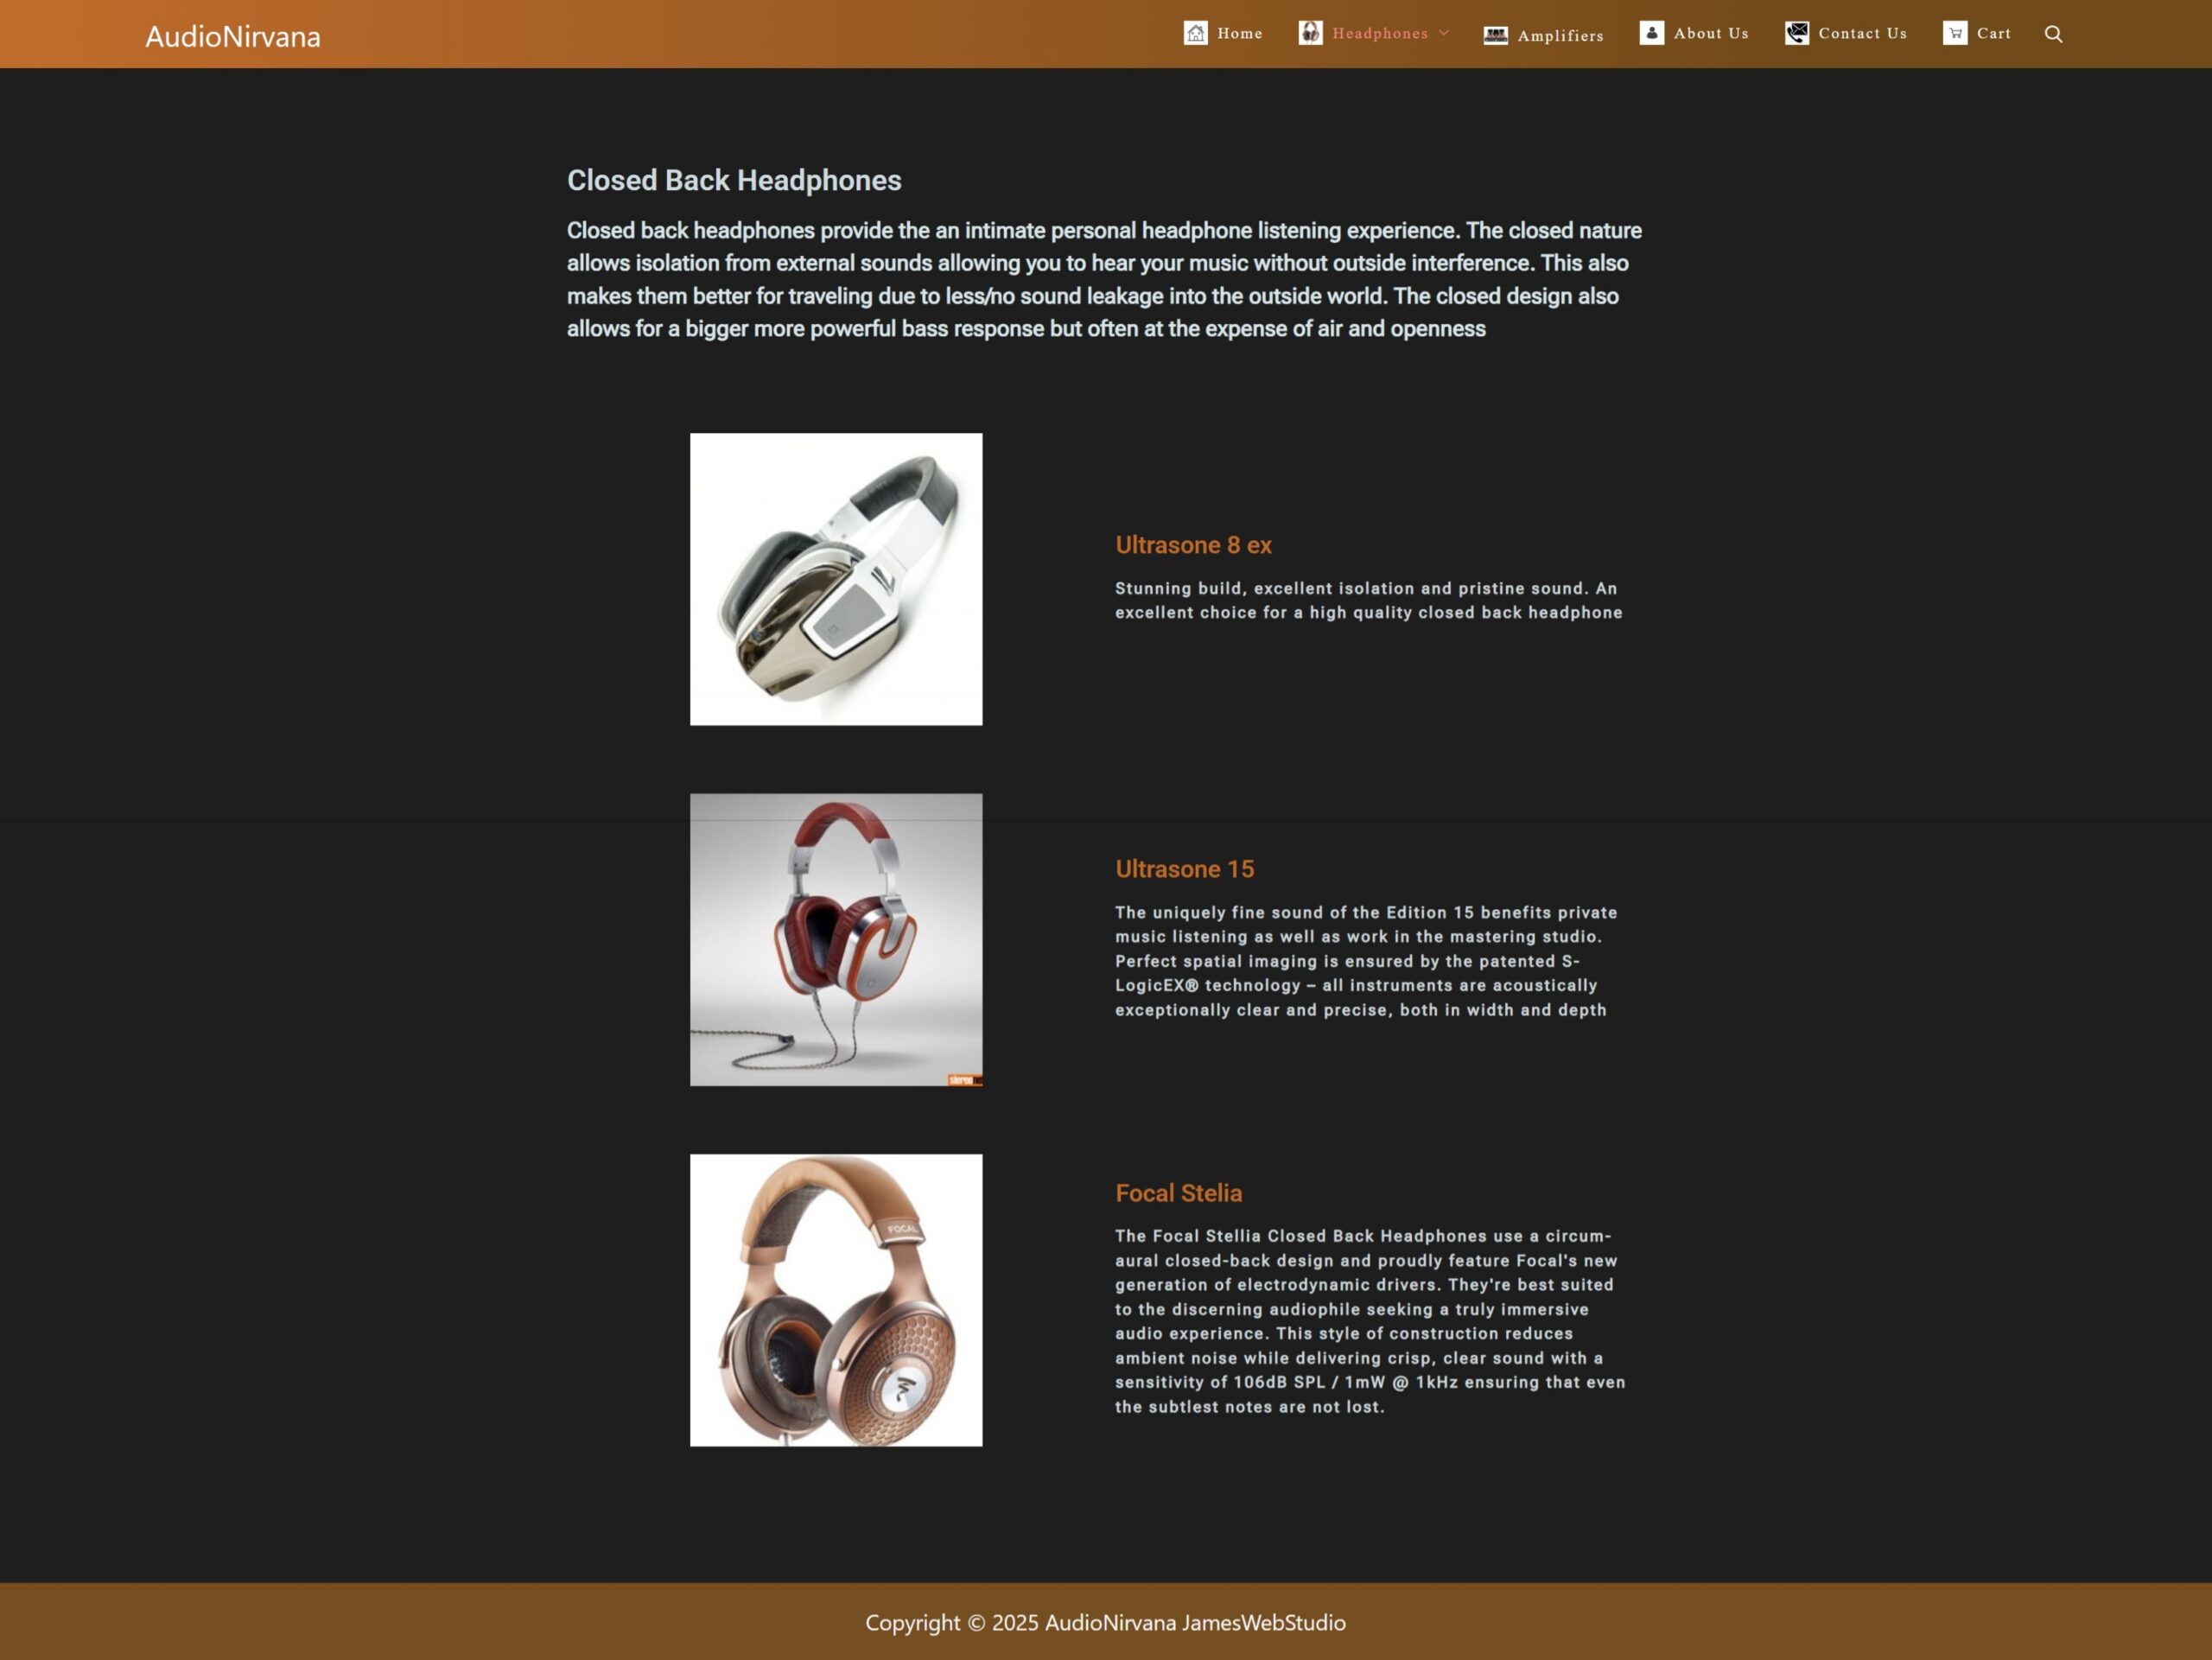2212x1660 pixels.
Task: Click the Amplifiers icon in navbar
Action: pyautogui.click(x=1495, y=35)
